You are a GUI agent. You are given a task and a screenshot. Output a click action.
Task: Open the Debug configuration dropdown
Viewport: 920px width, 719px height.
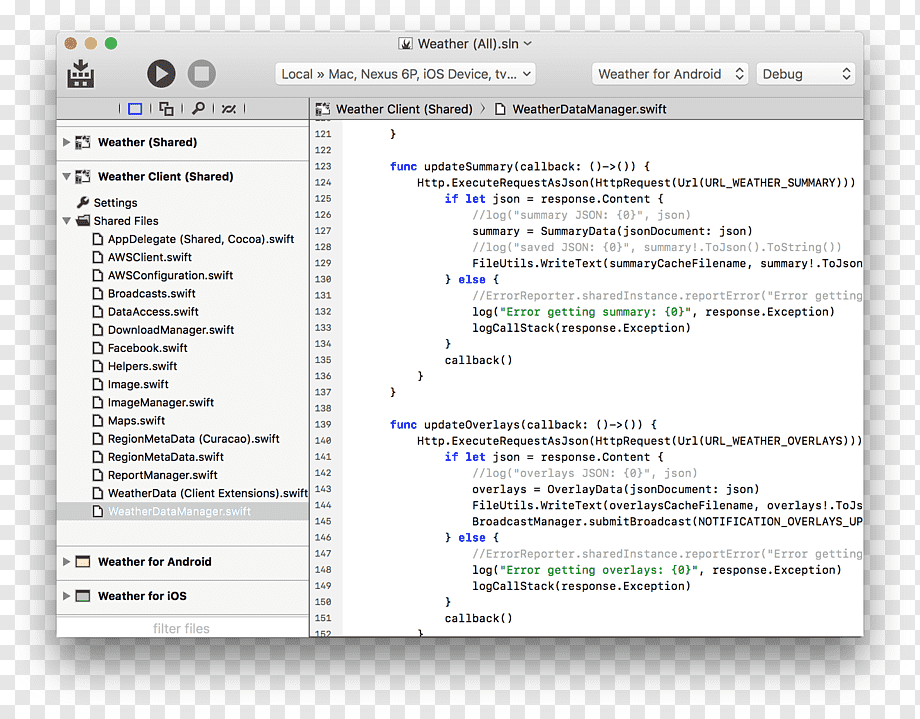(x=806, y=74)
